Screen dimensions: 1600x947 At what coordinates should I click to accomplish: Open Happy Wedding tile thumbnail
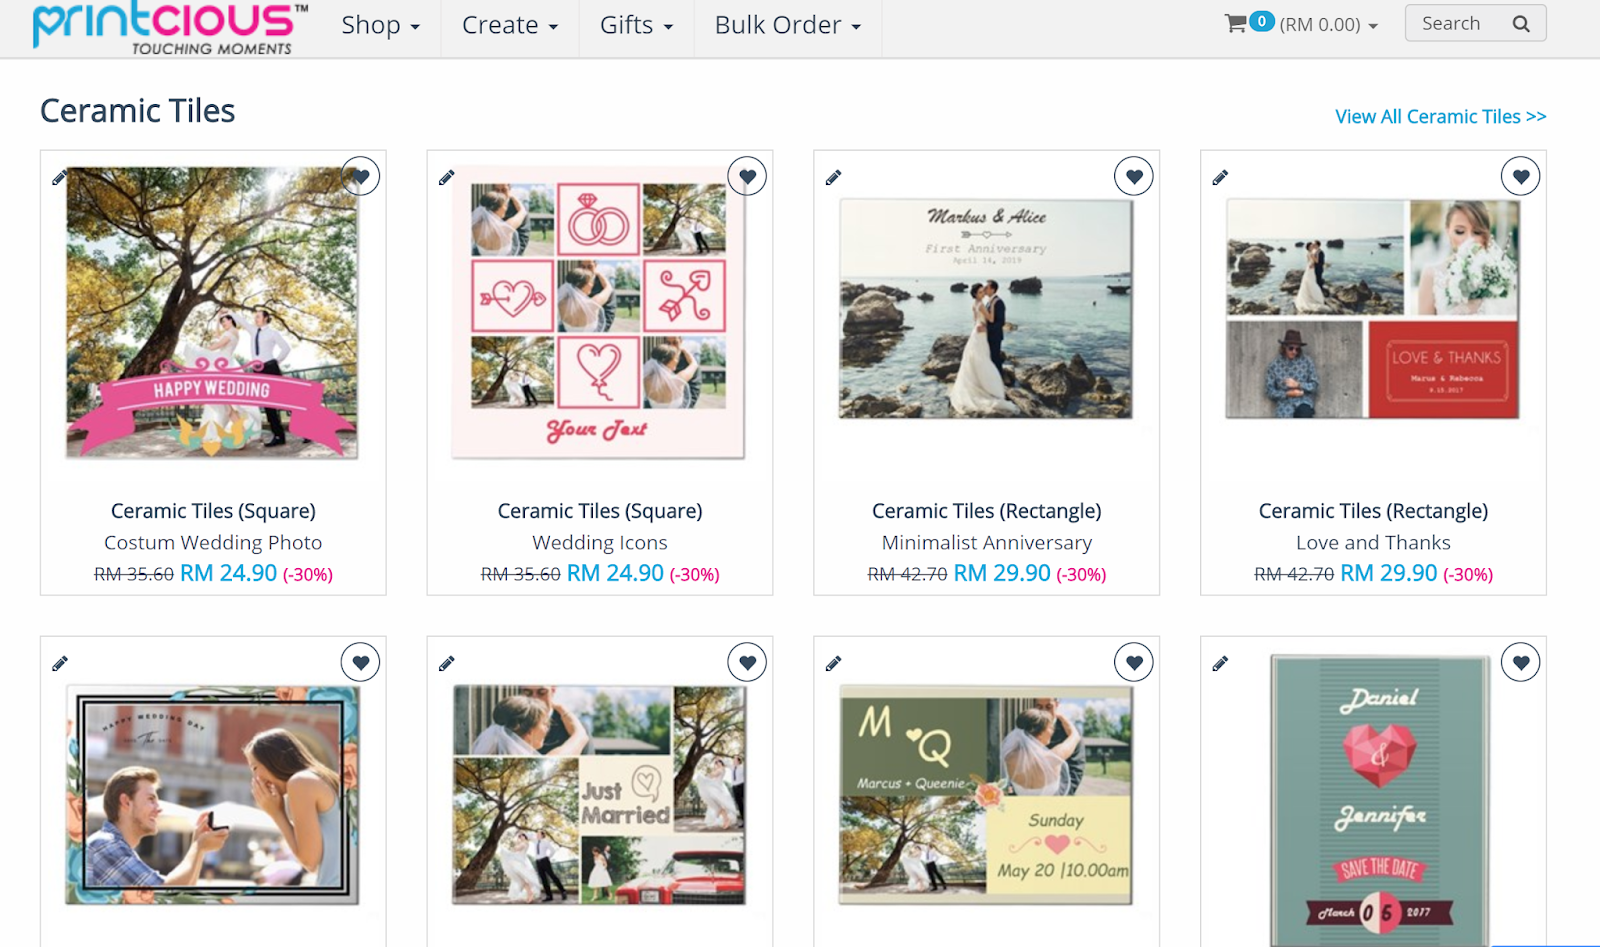pos(212,313)
